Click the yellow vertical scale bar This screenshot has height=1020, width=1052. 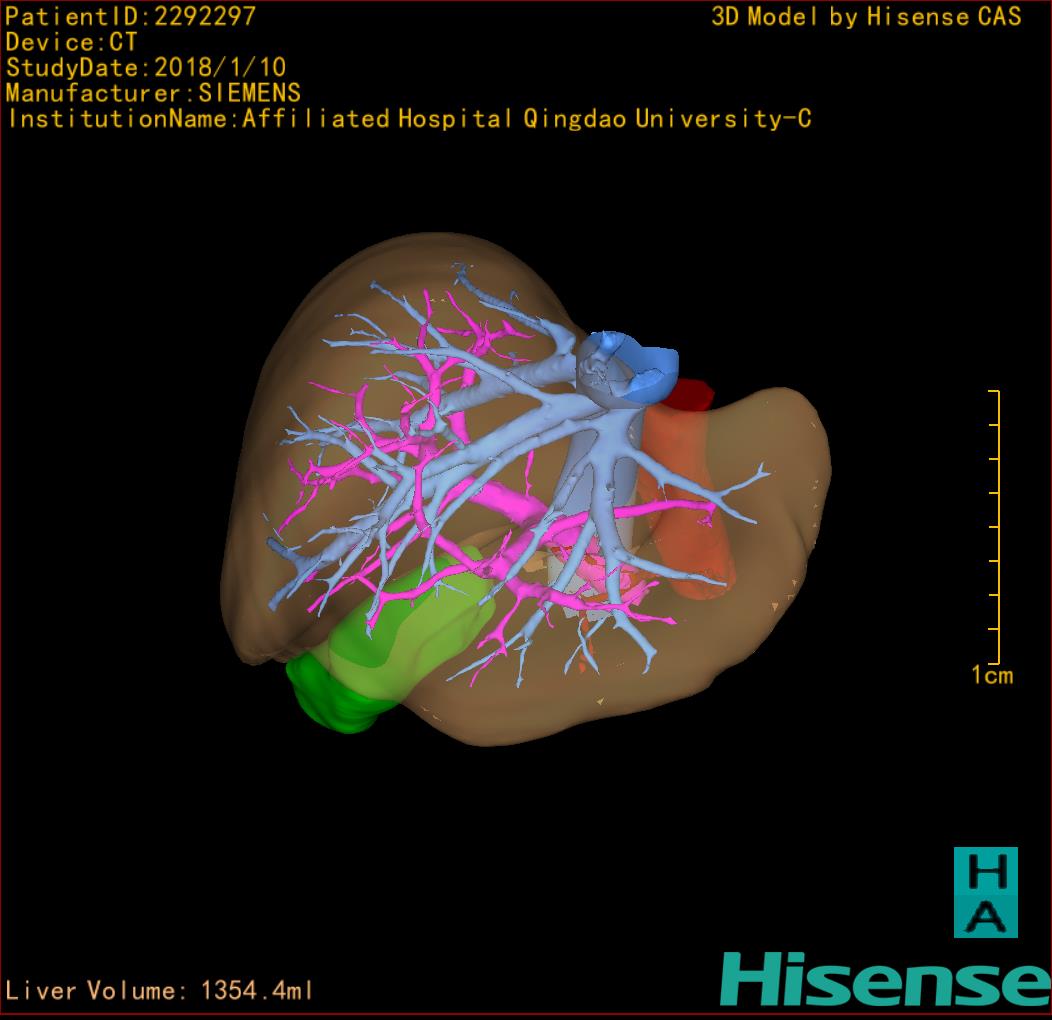[x=997, y=526]
